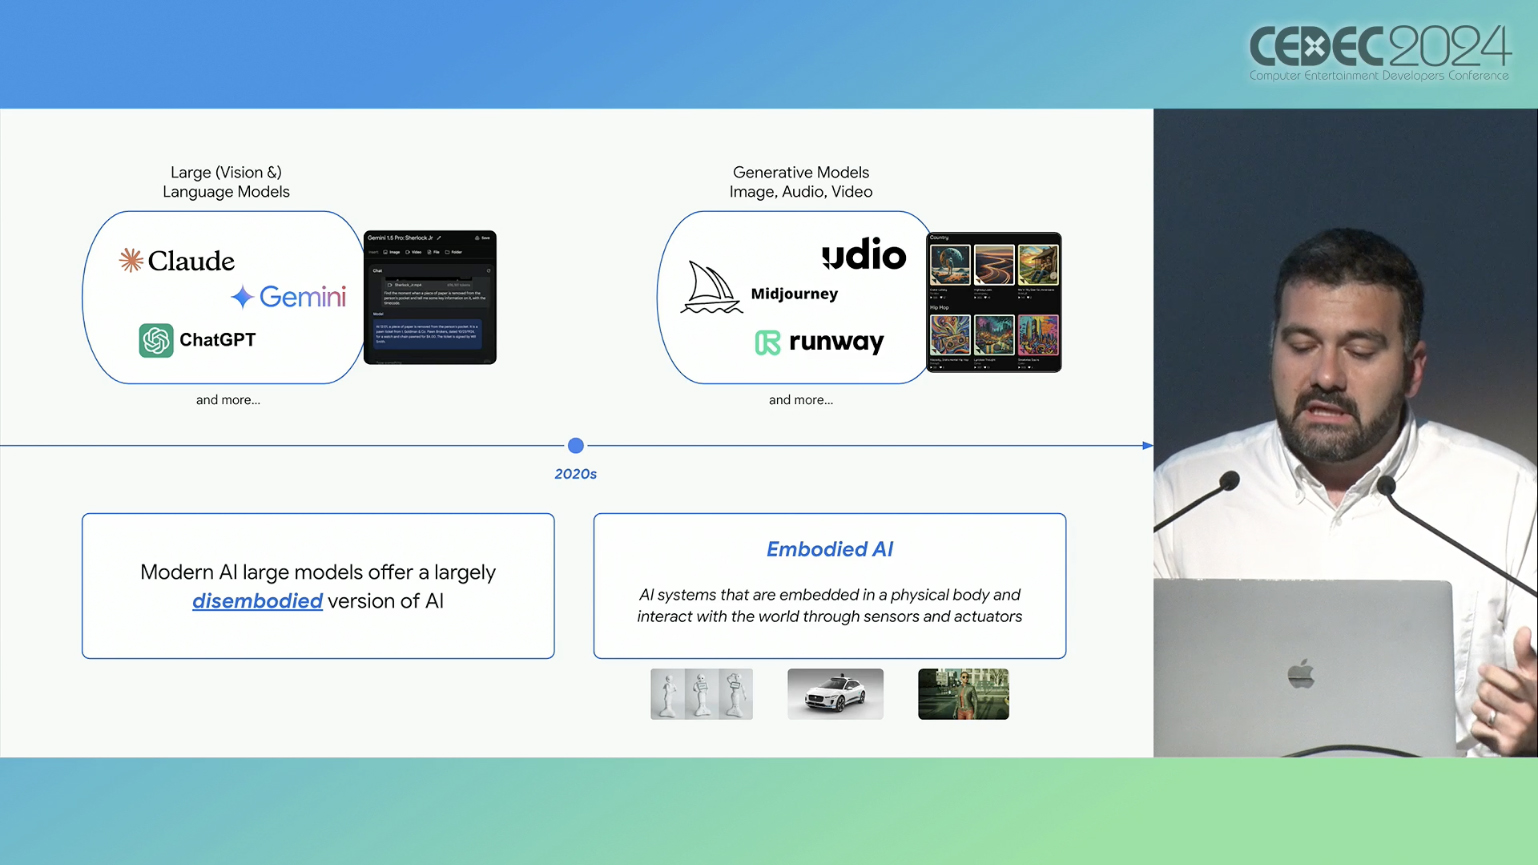Click the Claude wordmark text

pos(191,261)
